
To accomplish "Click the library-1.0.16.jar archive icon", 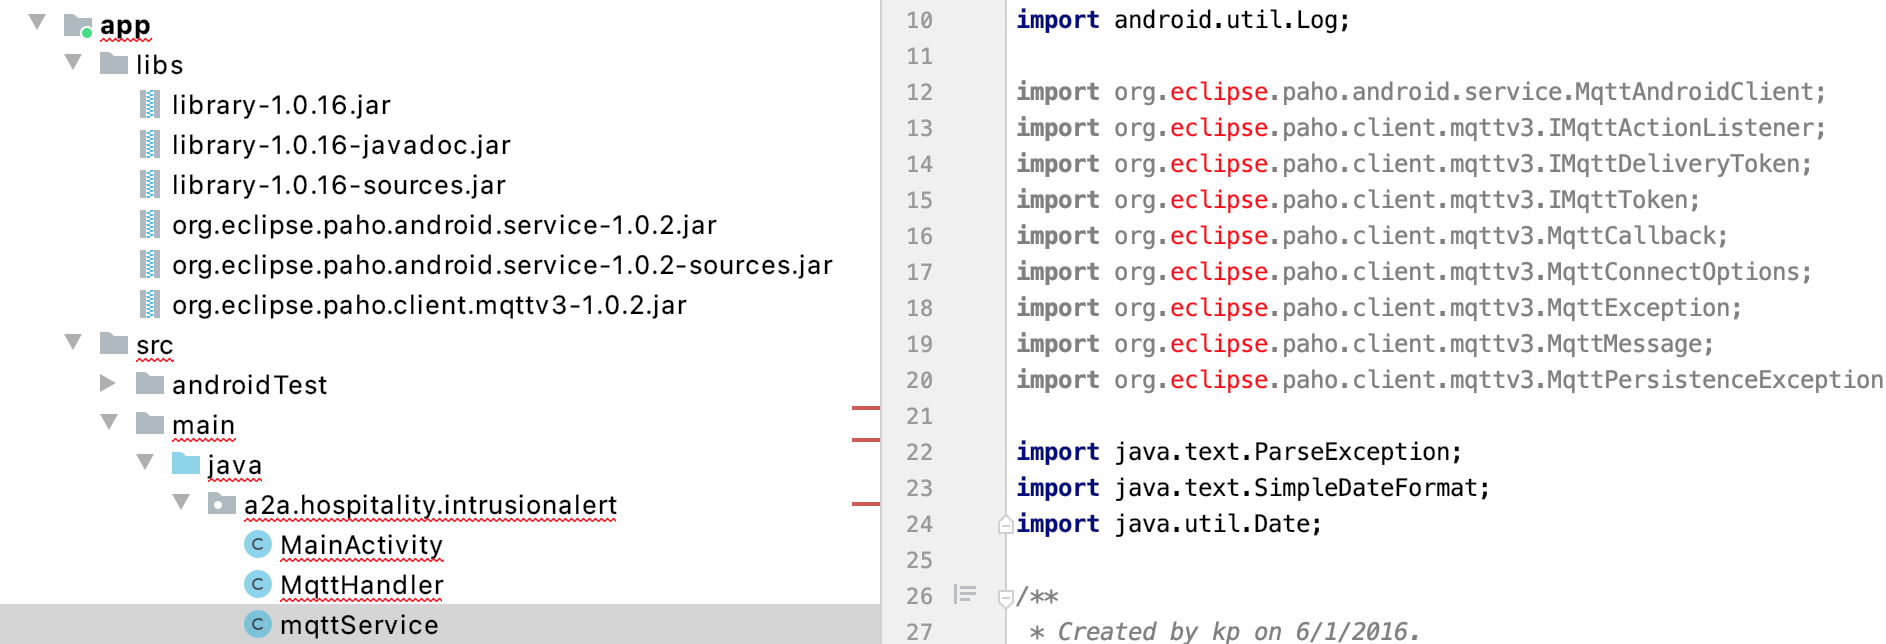I will tap(150, 104).
